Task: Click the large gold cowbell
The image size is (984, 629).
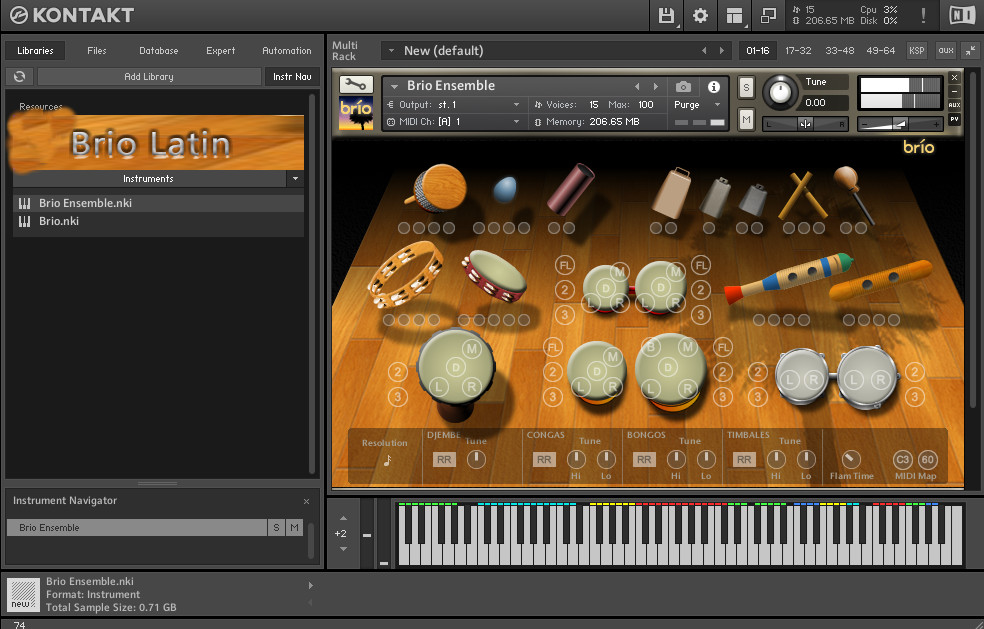Action: pos(671,193)
